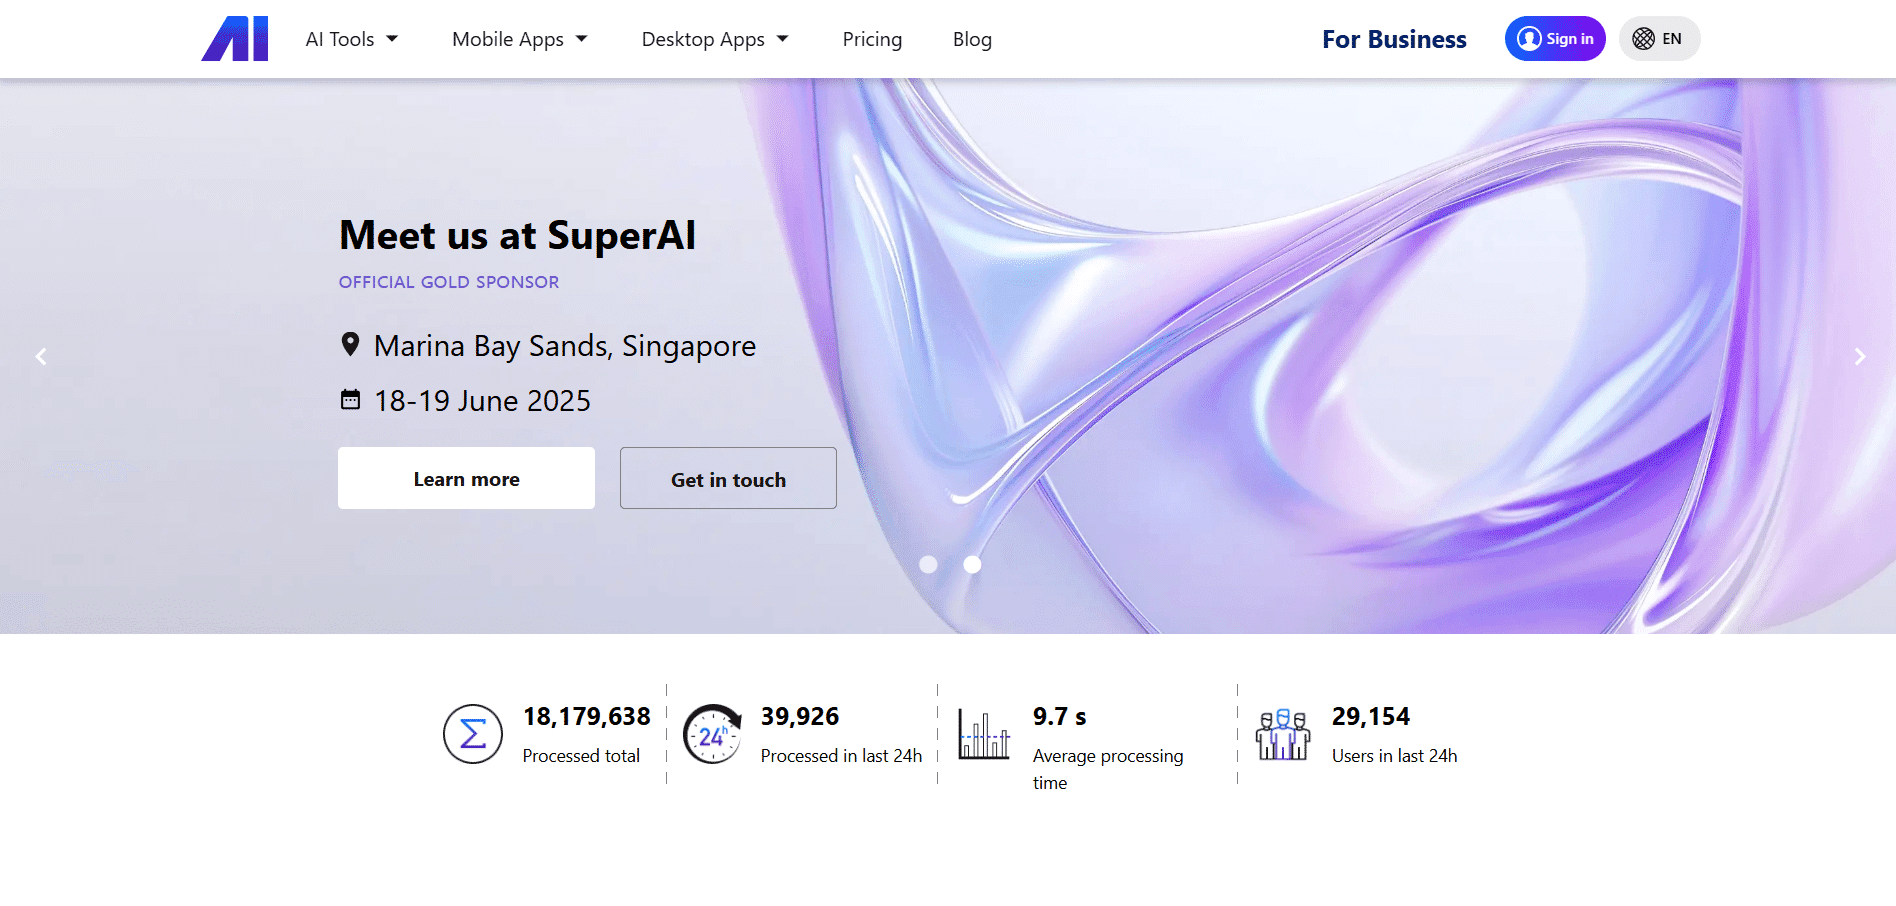The width and height of the screenshot is (1896, 906).
Task: Click the Get in touch button
Action: click(728, 479)
